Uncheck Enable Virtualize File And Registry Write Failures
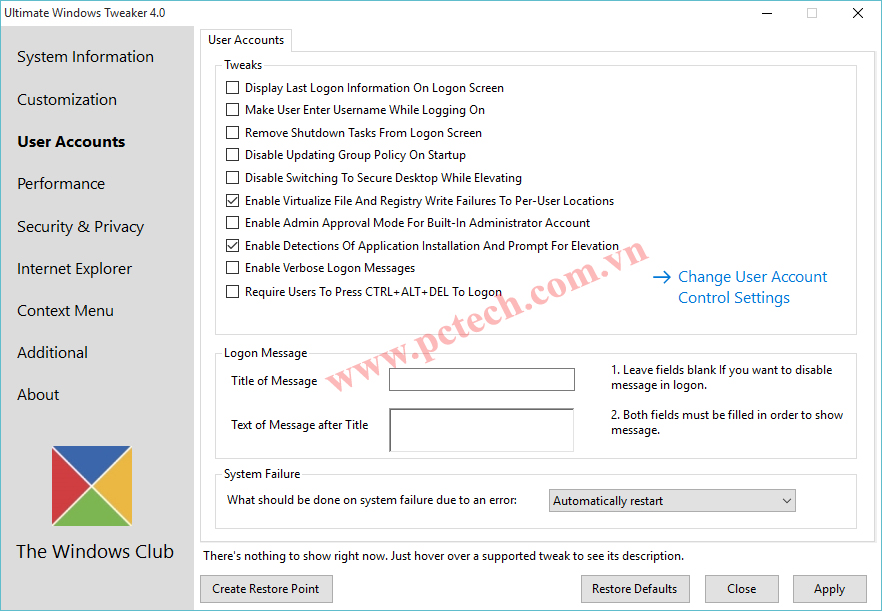Viewport: 882px width, 611px height. (x=232, y=200)
